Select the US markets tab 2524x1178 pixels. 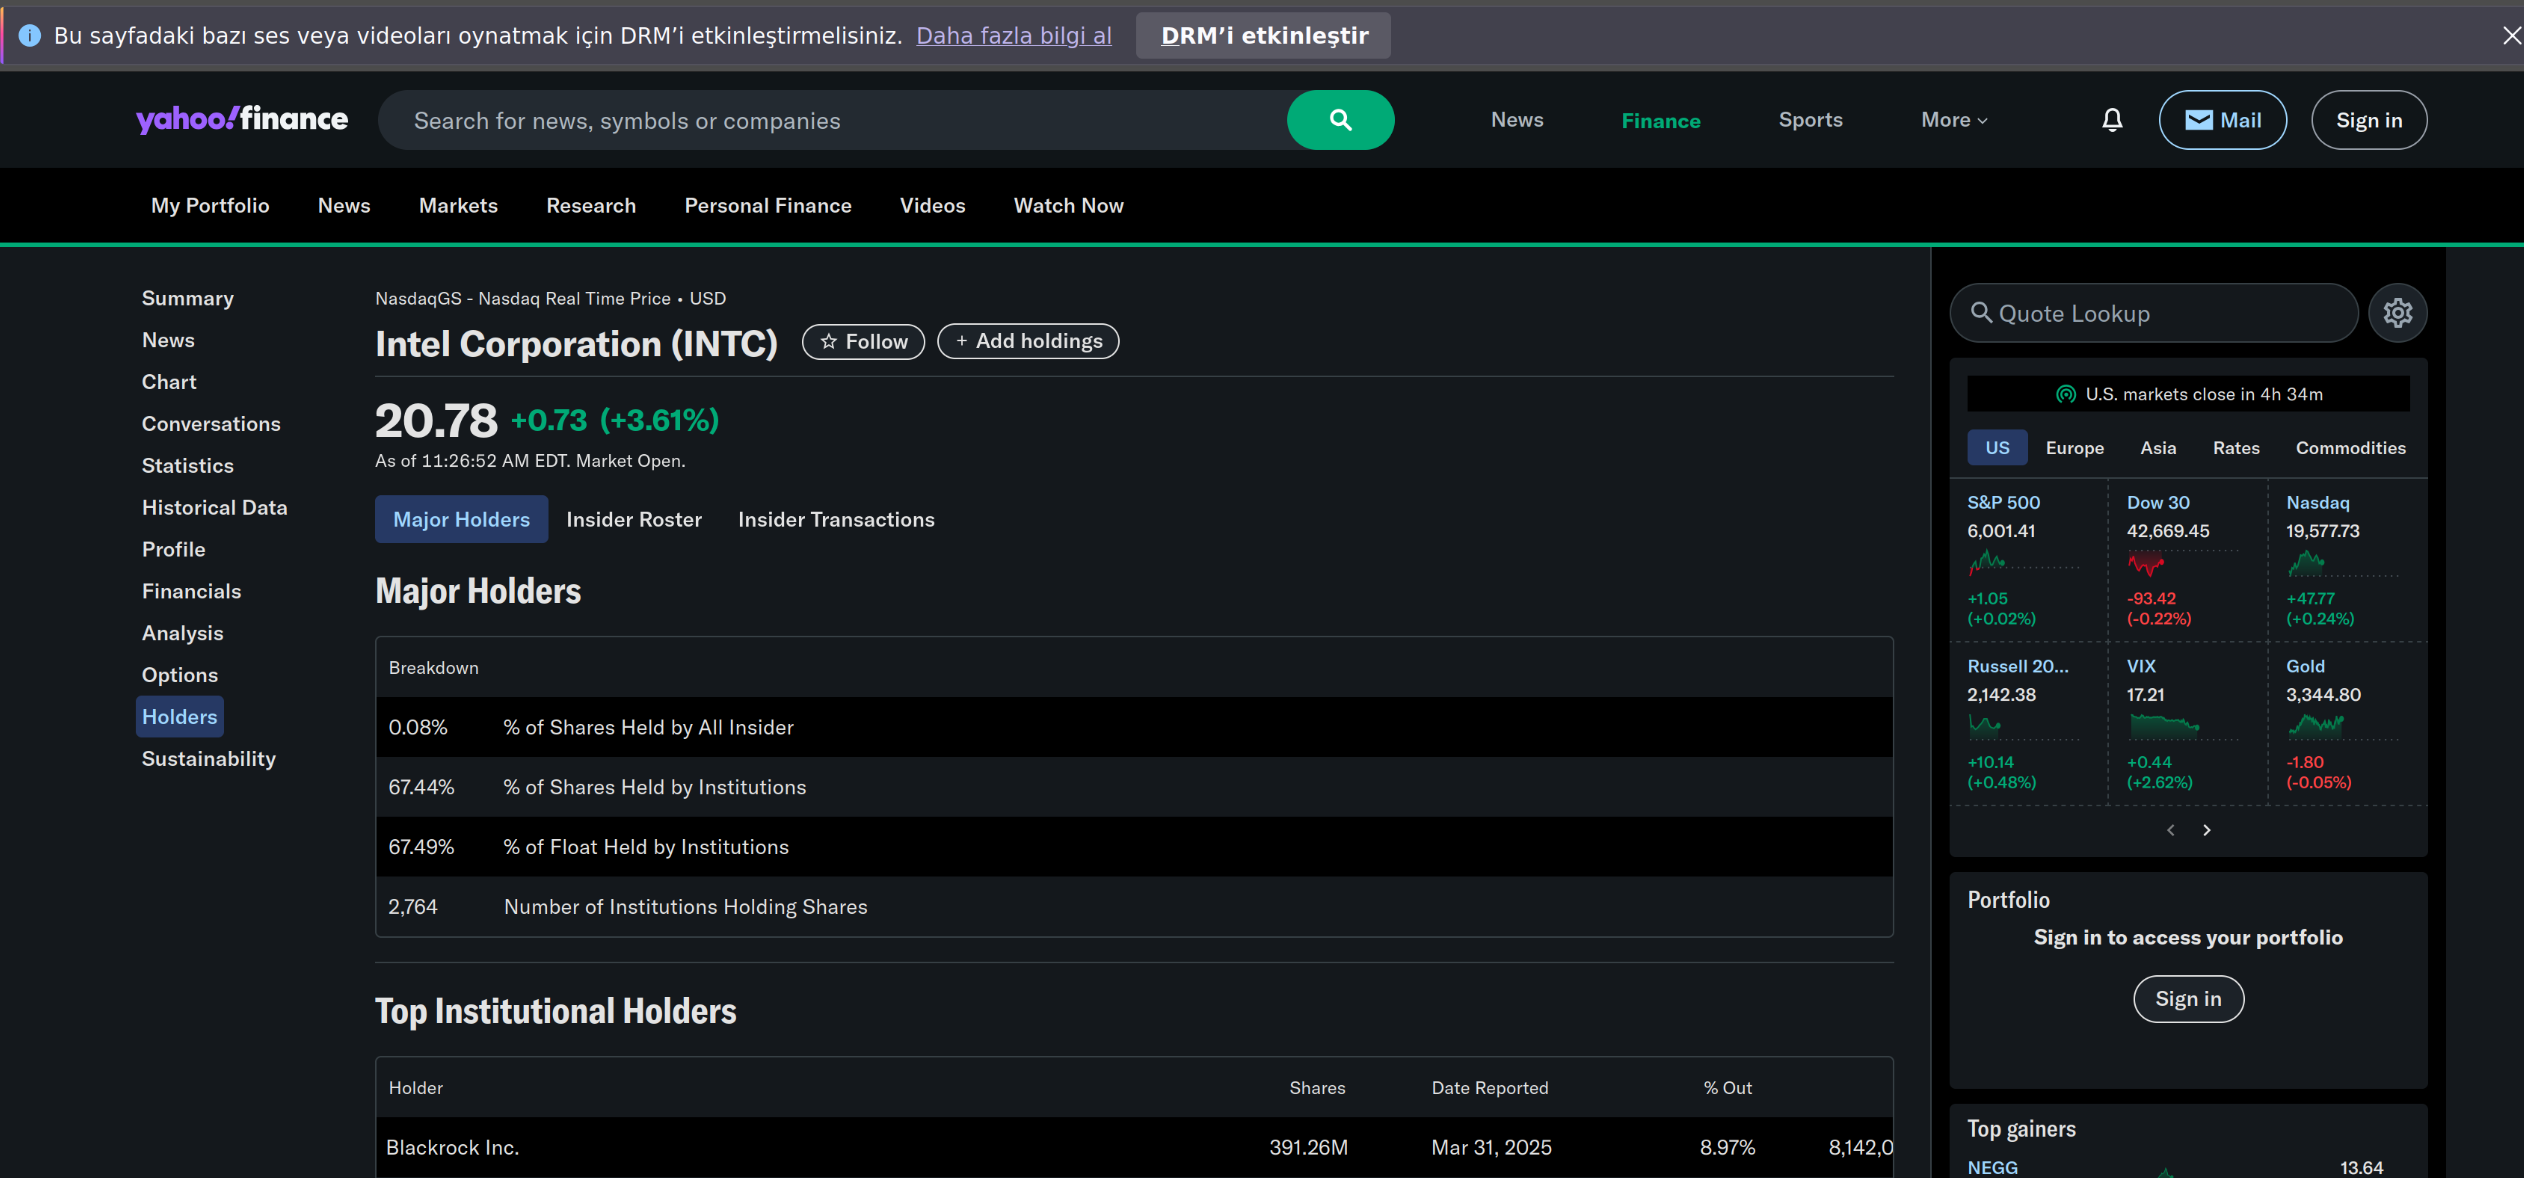(x=1997, y=448)
